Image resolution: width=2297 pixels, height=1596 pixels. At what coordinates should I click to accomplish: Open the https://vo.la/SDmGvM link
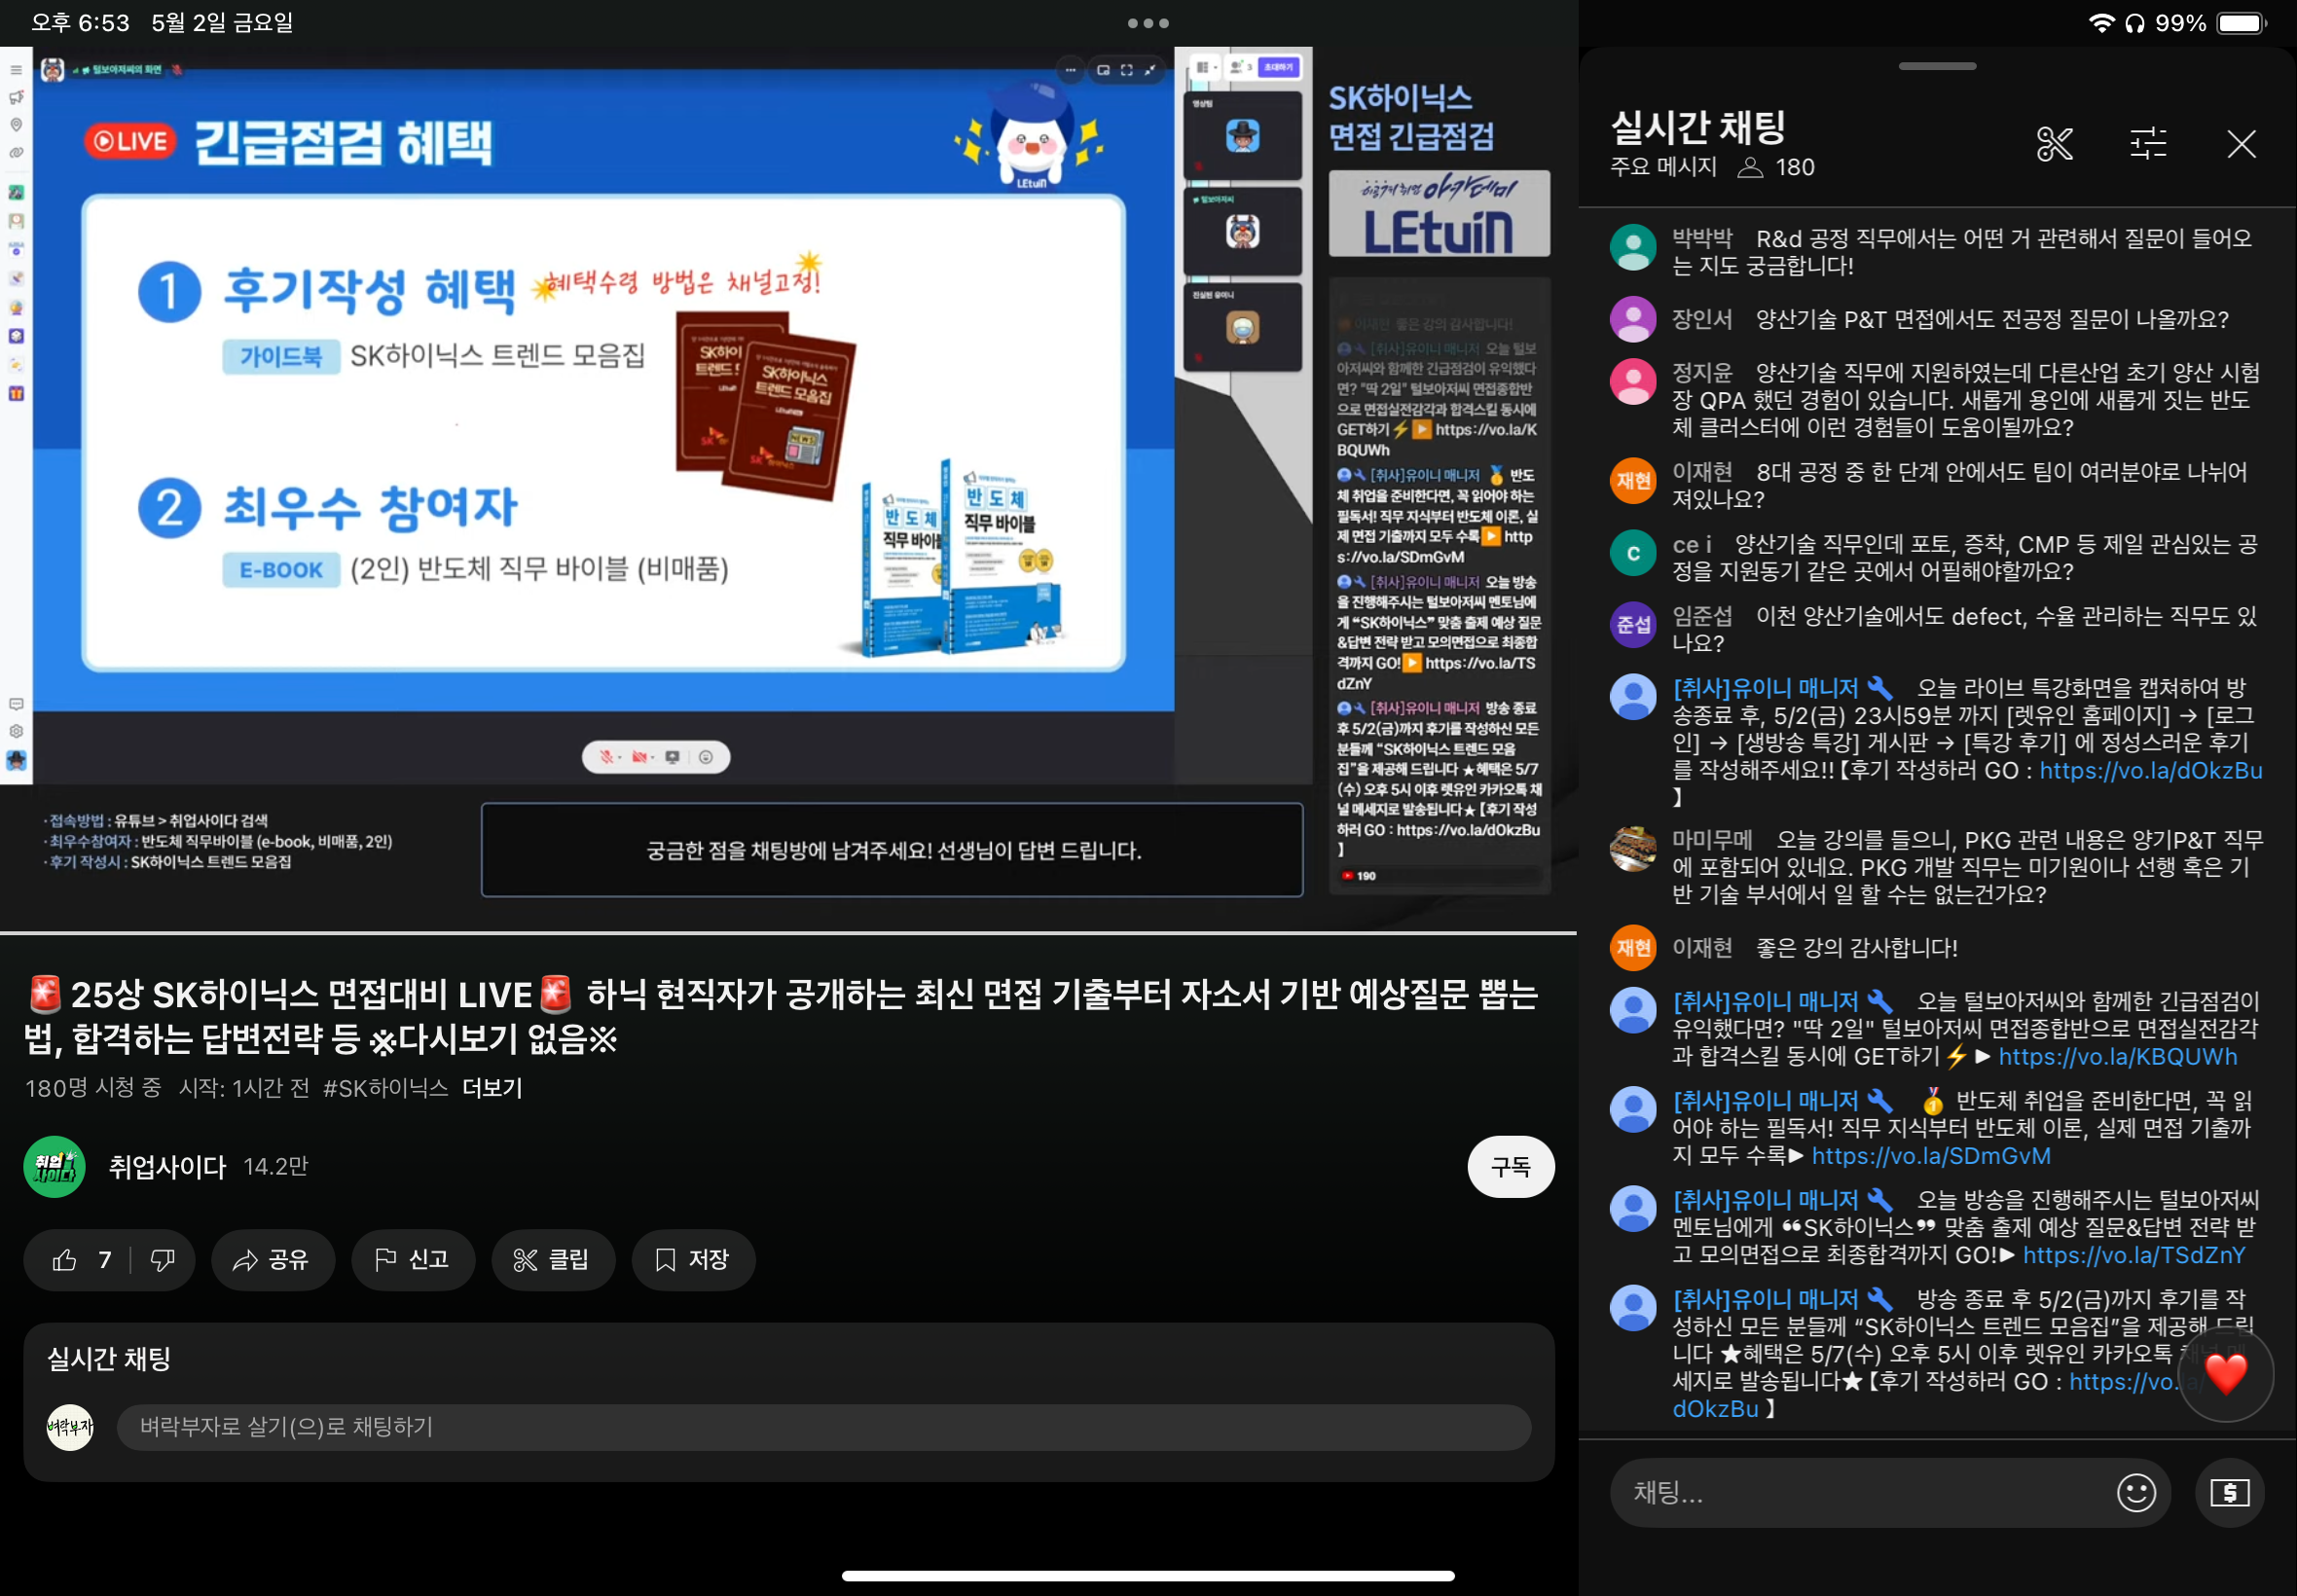[1931, 1155]
